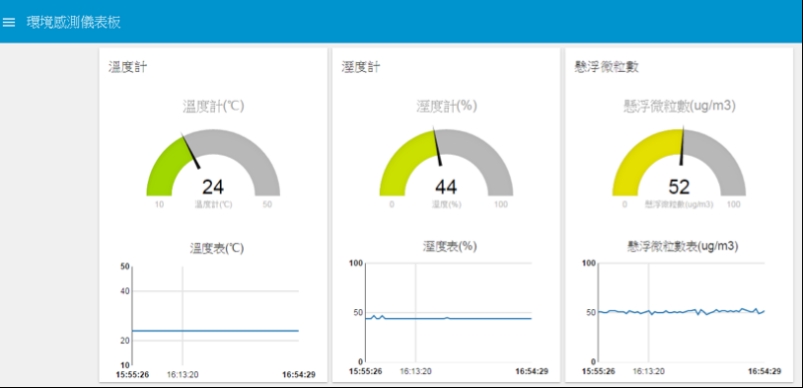The width and height of the screenshot is (803, 388).
Task: Click the humidity chart blue line
Action: click(448, 318)
